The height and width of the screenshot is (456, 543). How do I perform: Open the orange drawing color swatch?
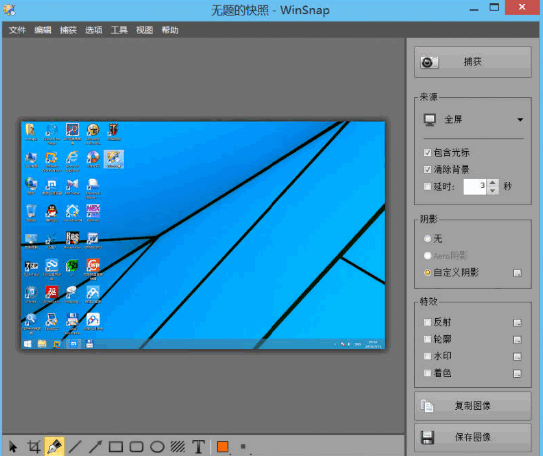pyautogui.click(x=222, y=446)
